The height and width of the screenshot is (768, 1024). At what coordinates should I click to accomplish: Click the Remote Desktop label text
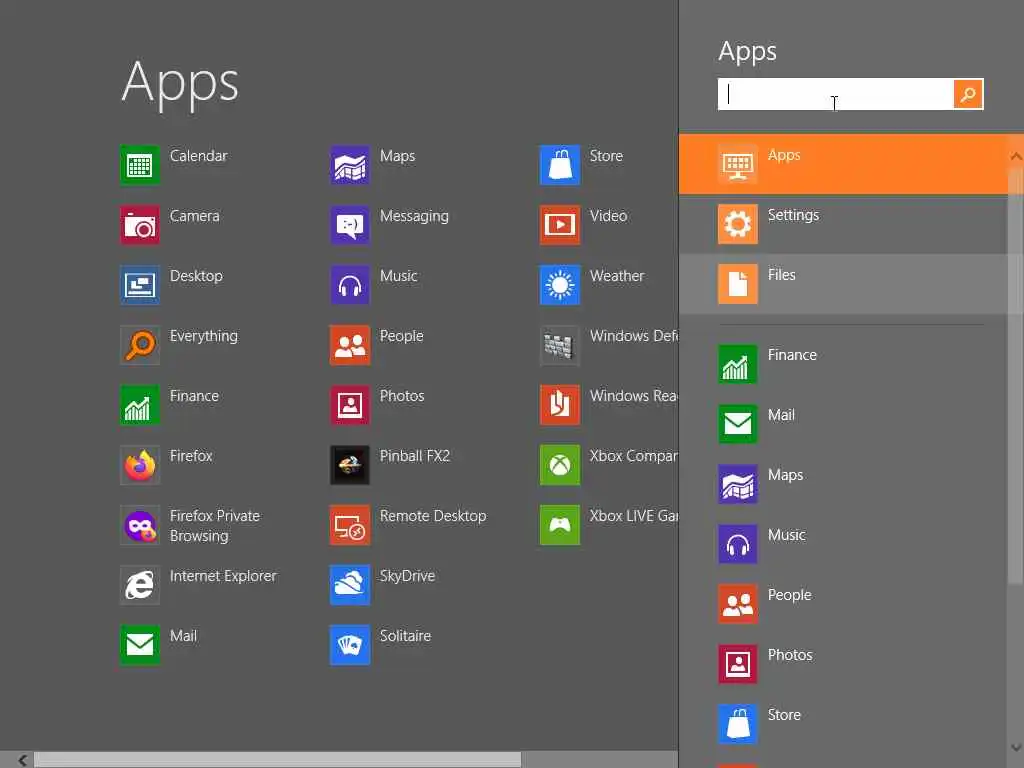pos(433,516)
